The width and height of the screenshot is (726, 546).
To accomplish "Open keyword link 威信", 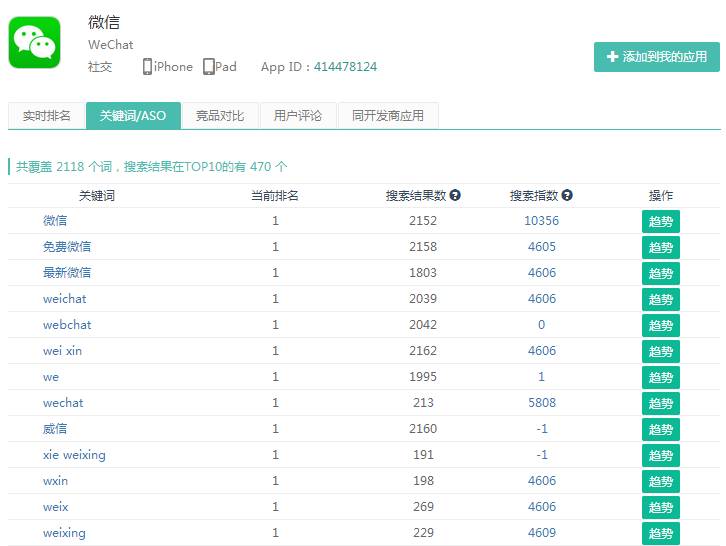I will pyautogui.click(x=55, y=429).
